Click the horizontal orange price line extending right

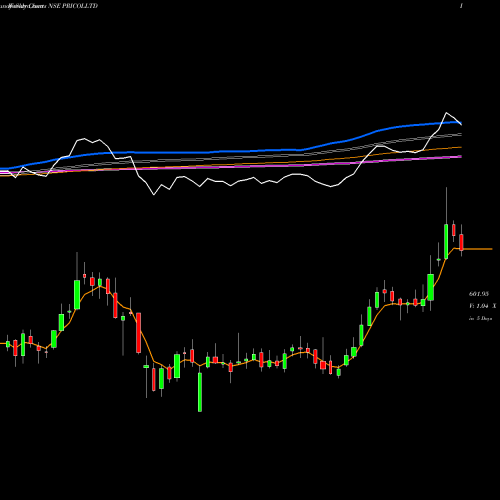[478, 249]
